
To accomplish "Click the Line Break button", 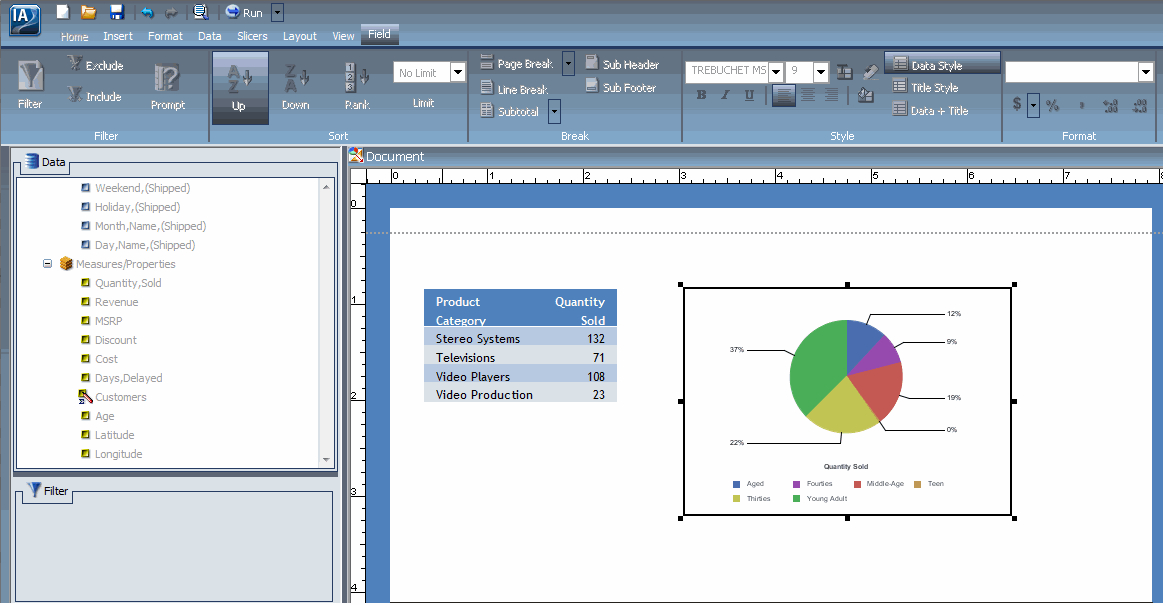I will click(514, 89).
